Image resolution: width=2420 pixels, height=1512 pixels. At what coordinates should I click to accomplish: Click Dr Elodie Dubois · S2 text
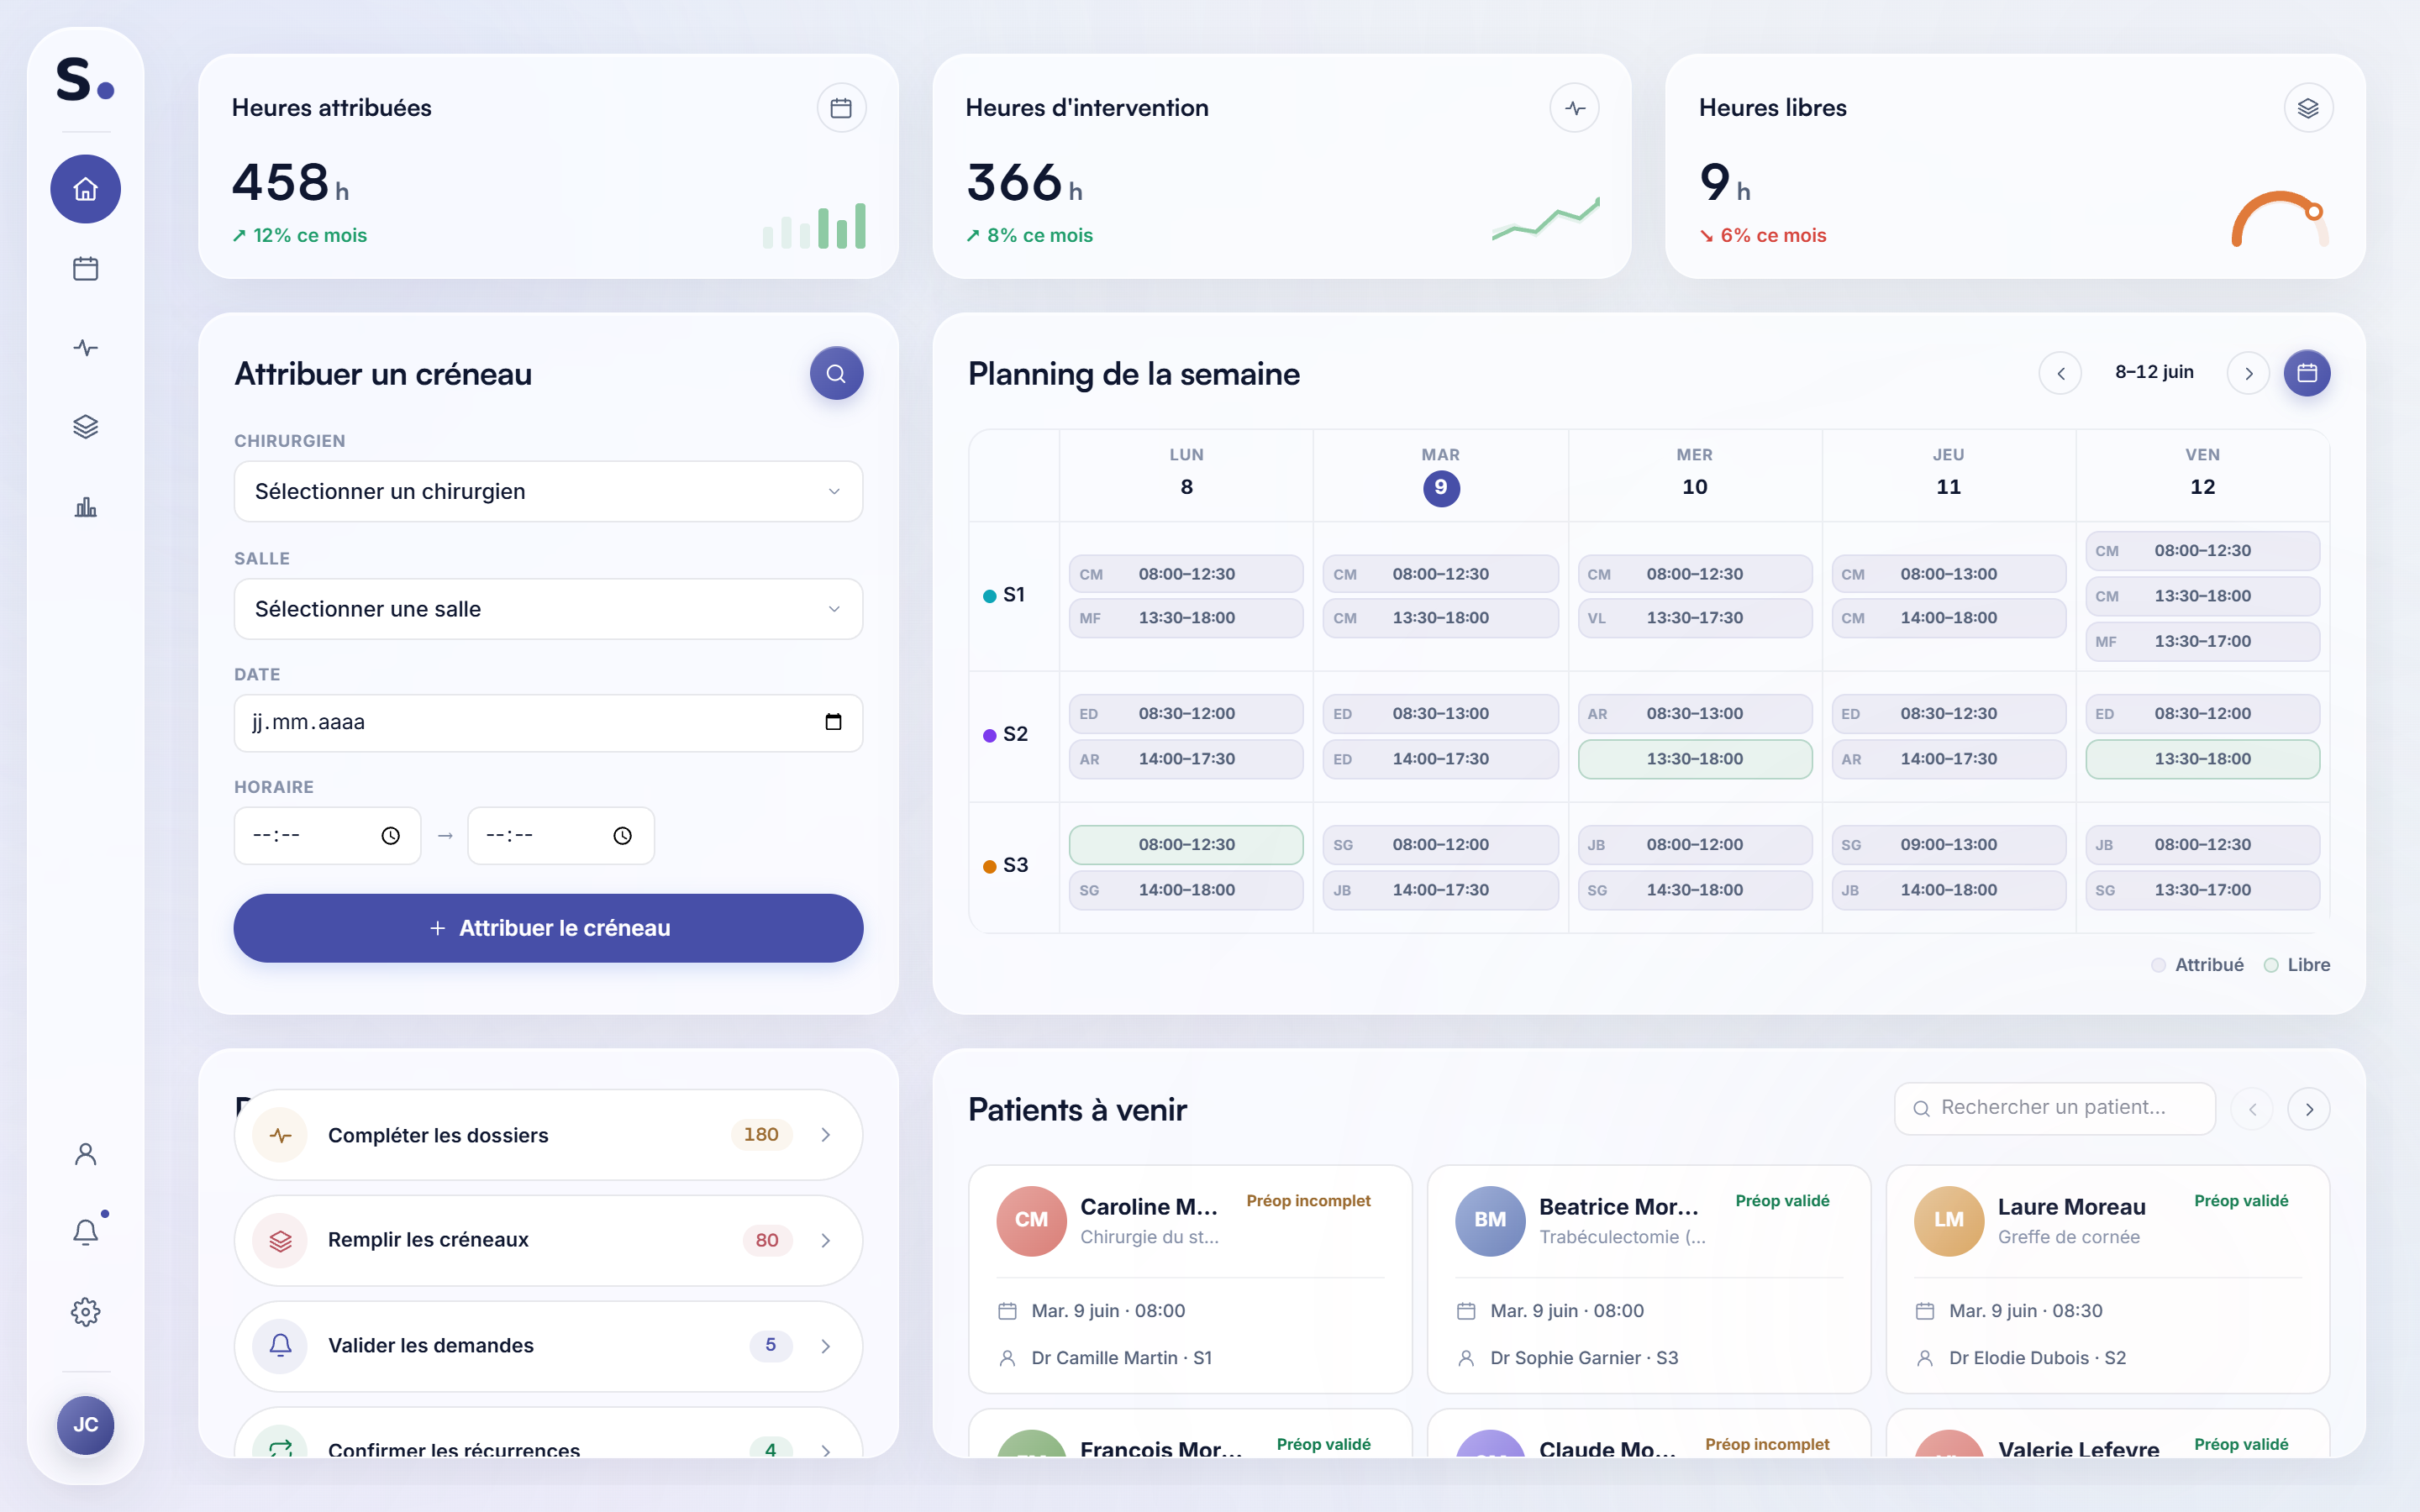2038,1358
